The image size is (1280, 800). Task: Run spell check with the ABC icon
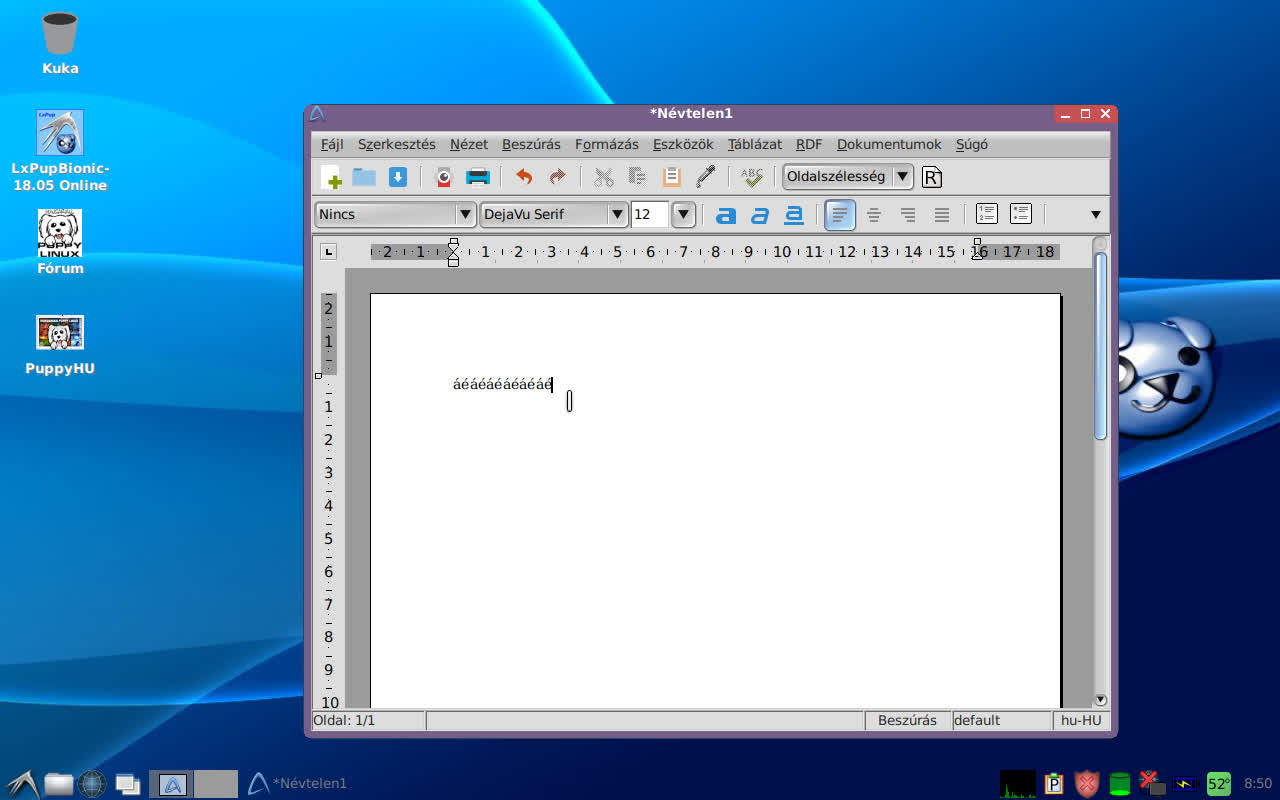751,177
